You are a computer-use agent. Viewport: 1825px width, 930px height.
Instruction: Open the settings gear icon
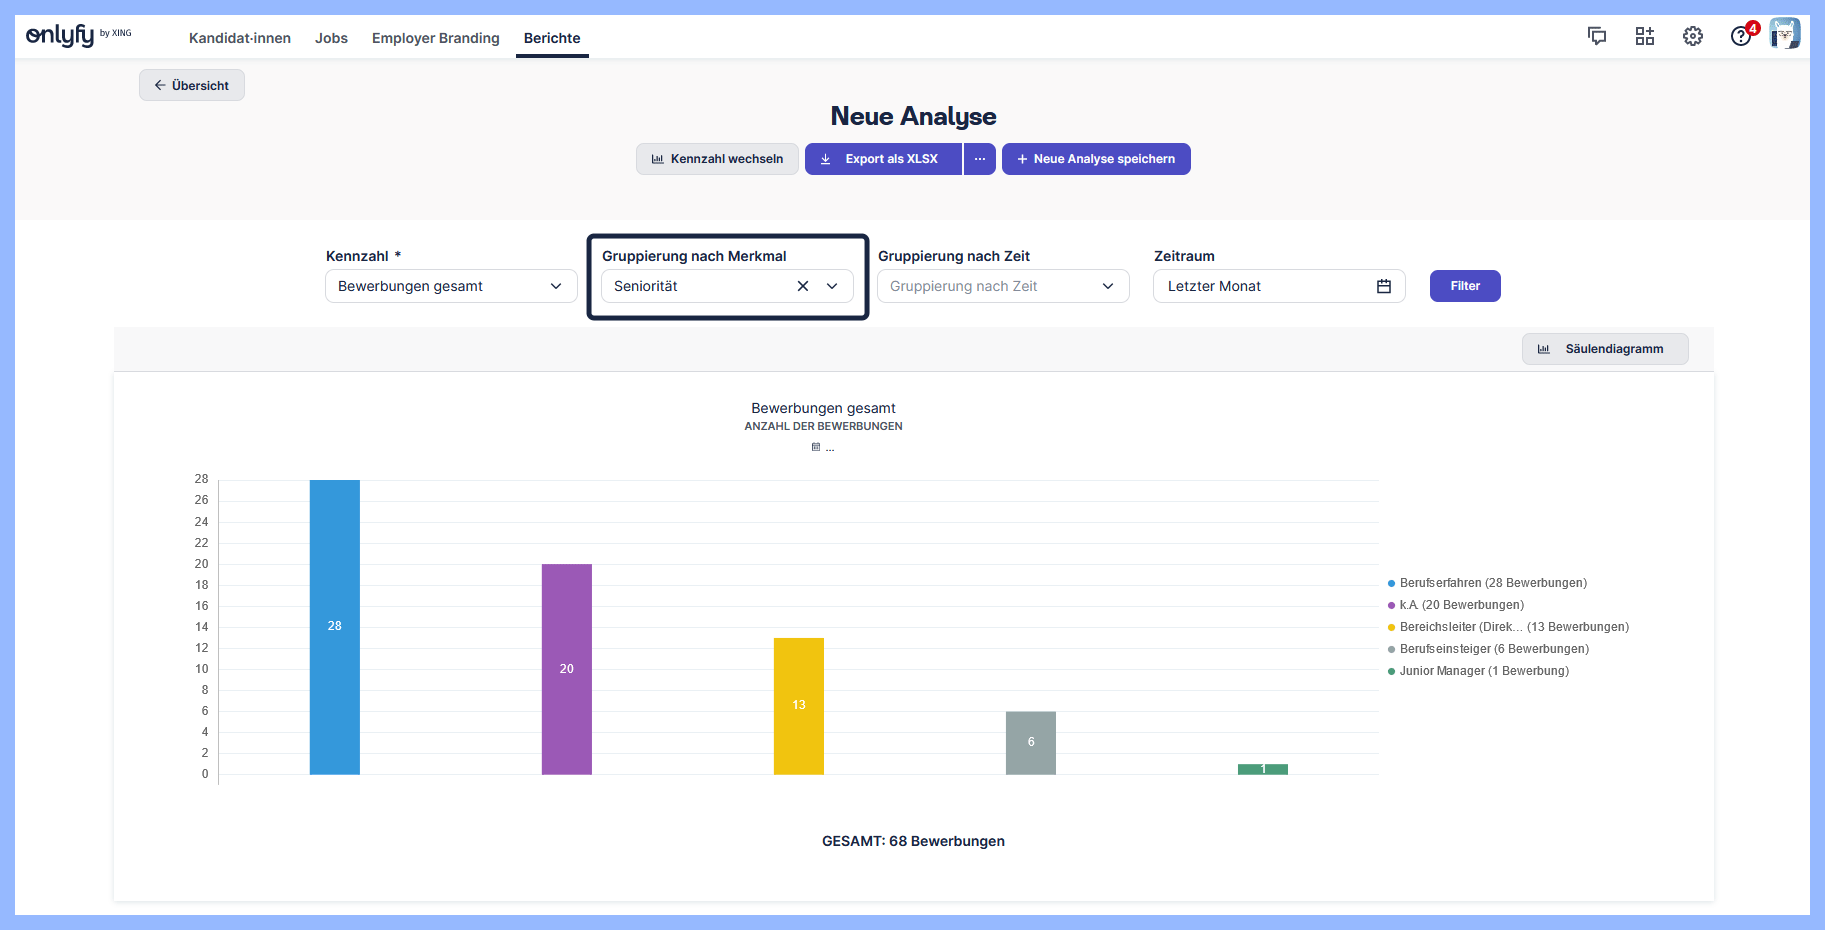tap(1693, 37)
